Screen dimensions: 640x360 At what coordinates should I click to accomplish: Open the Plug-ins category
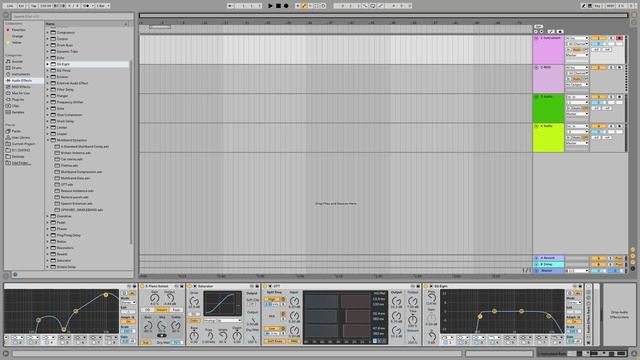pyautogui.click(x=18, y=100)
